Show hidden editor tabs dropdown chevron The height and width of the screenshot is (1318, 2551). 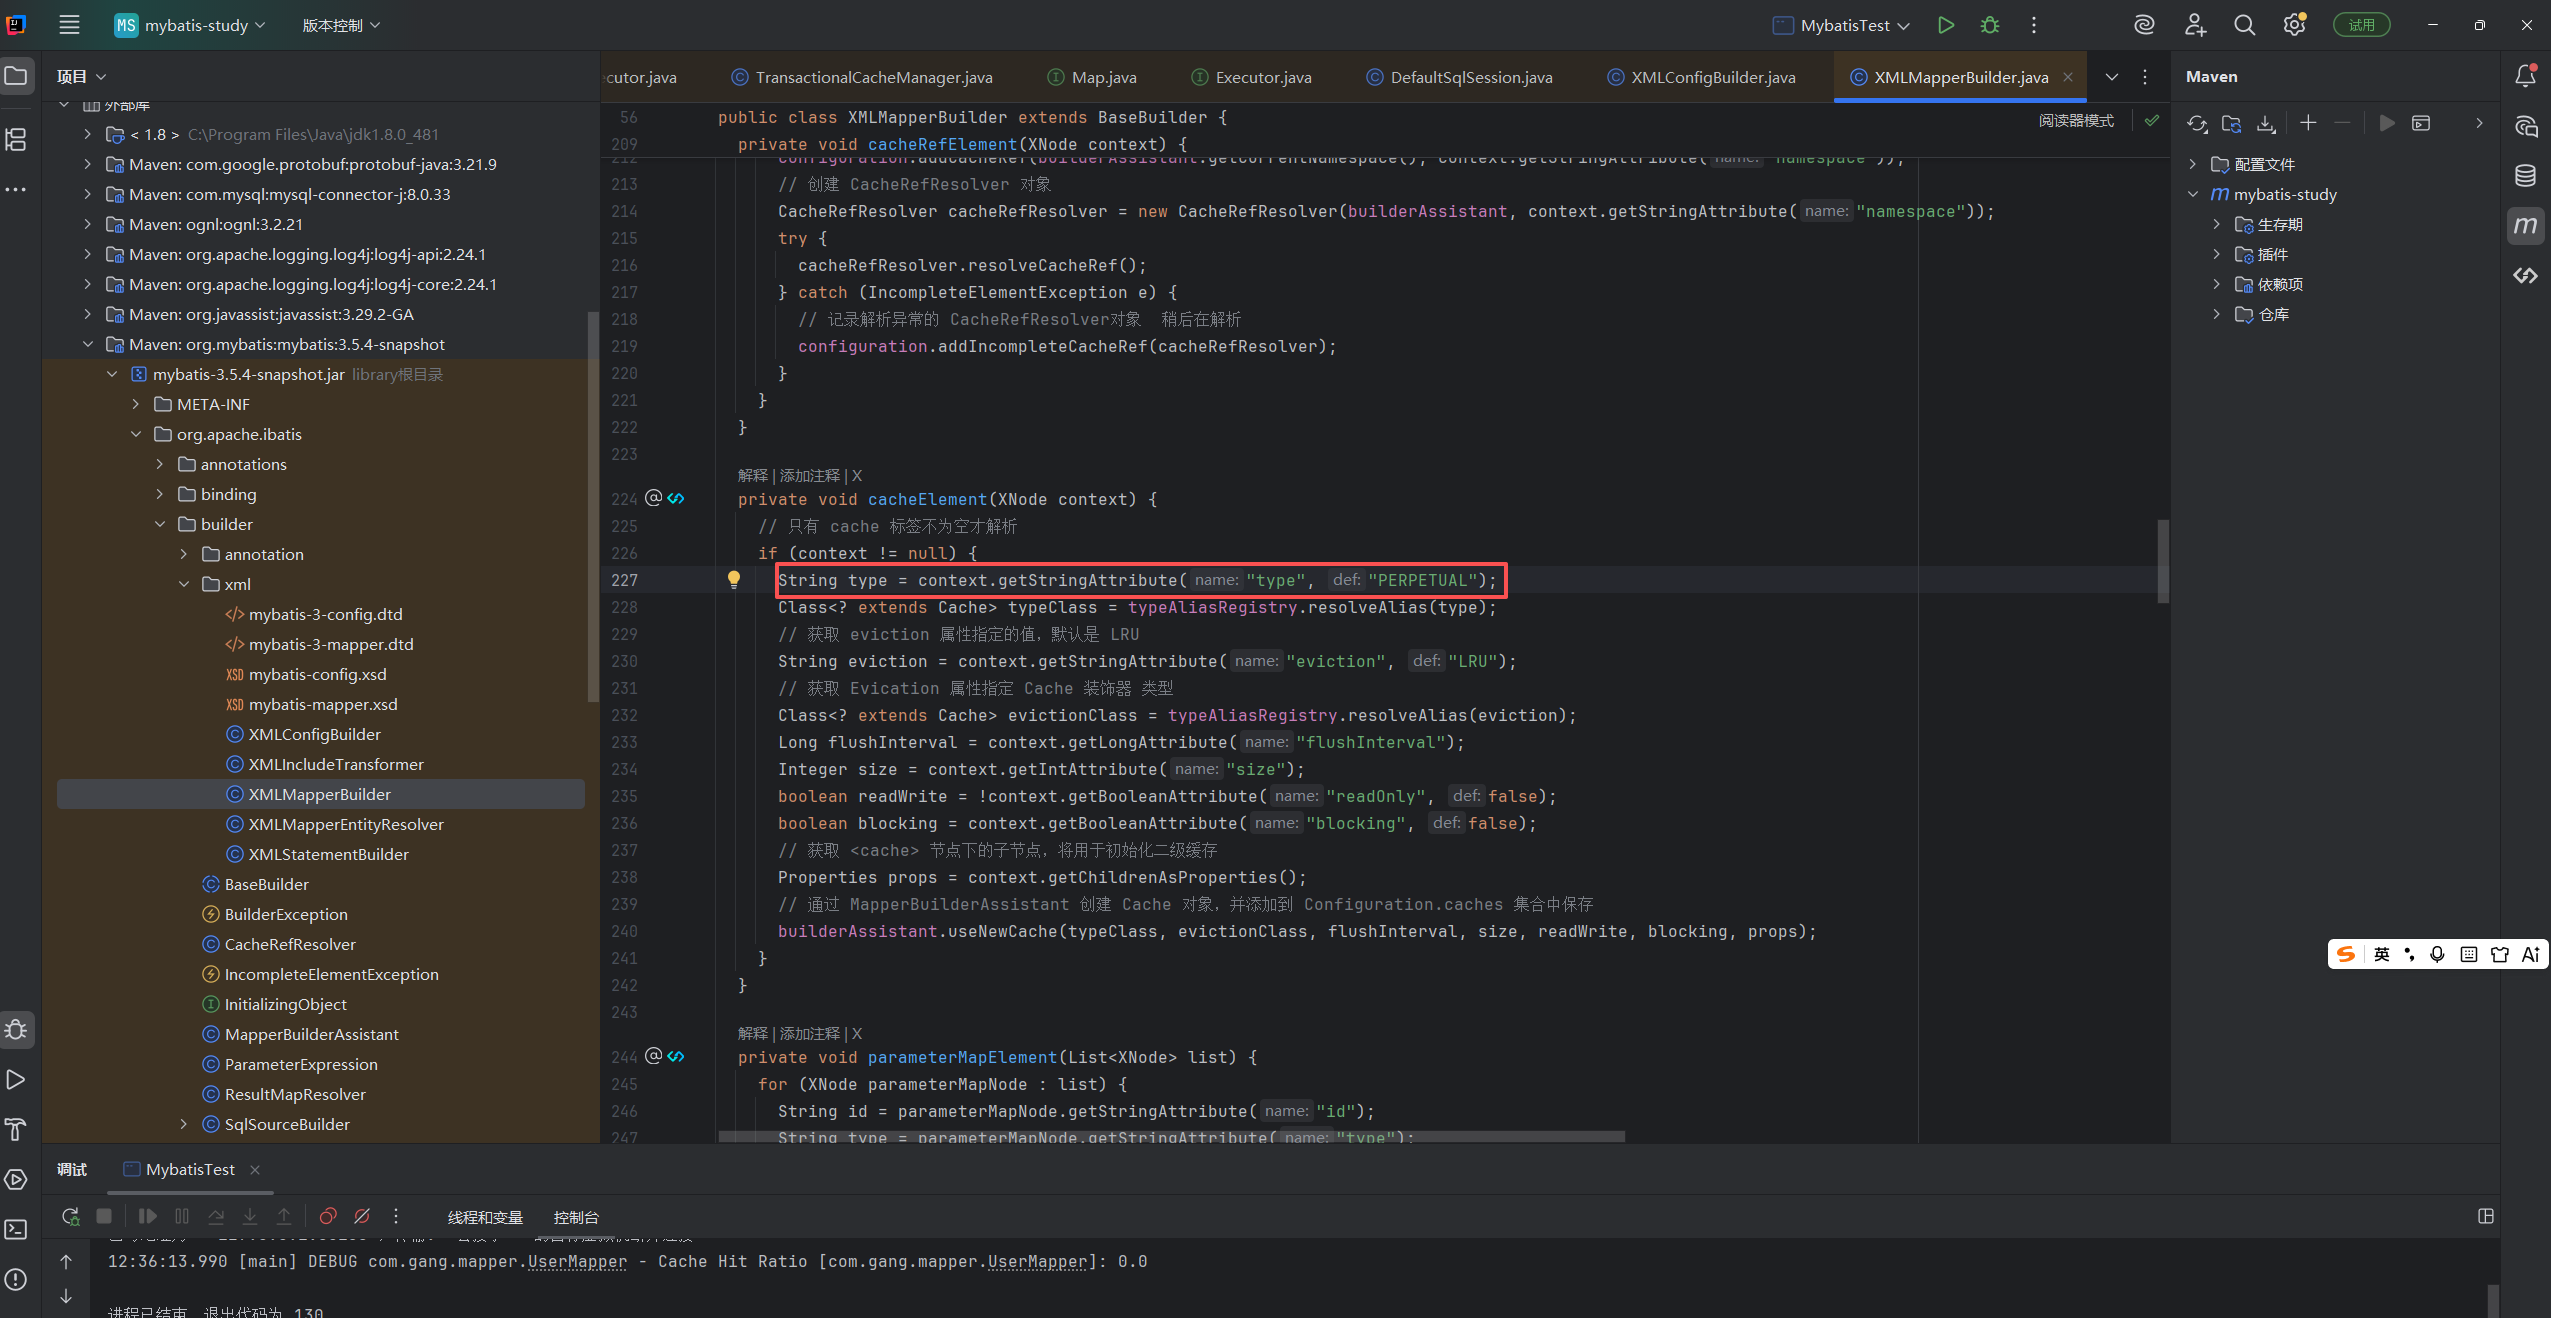2111,77
